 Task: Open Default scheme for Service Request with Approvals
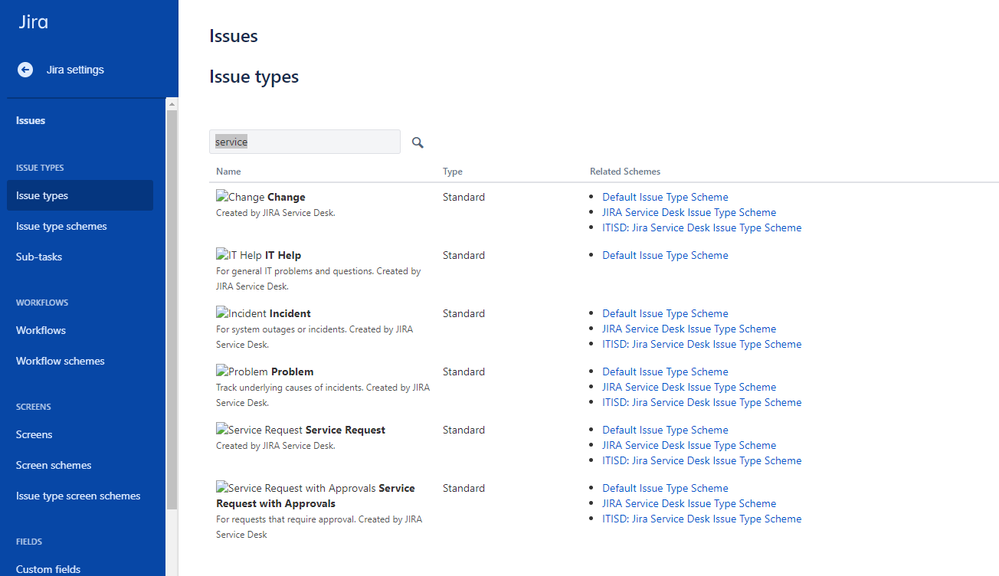(665, 488)
